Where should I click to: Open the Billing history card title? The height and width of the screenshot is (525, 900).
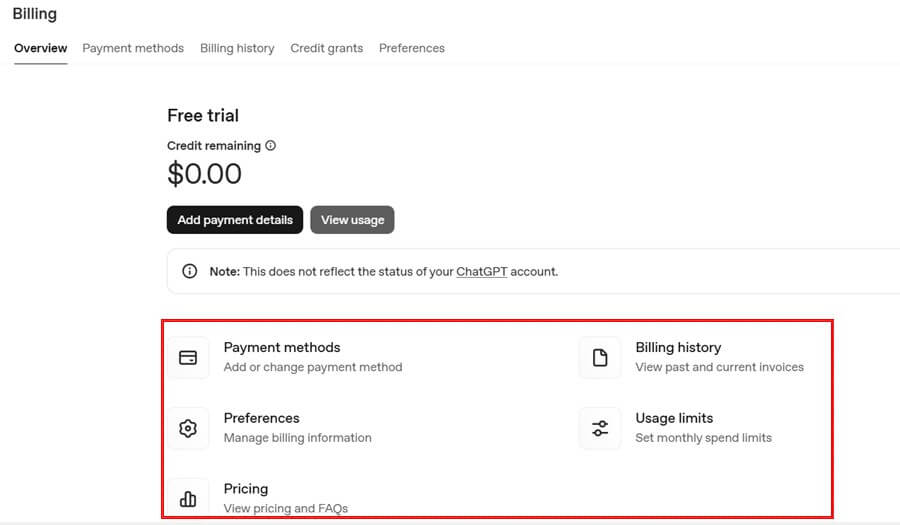(x=678, y=348)
